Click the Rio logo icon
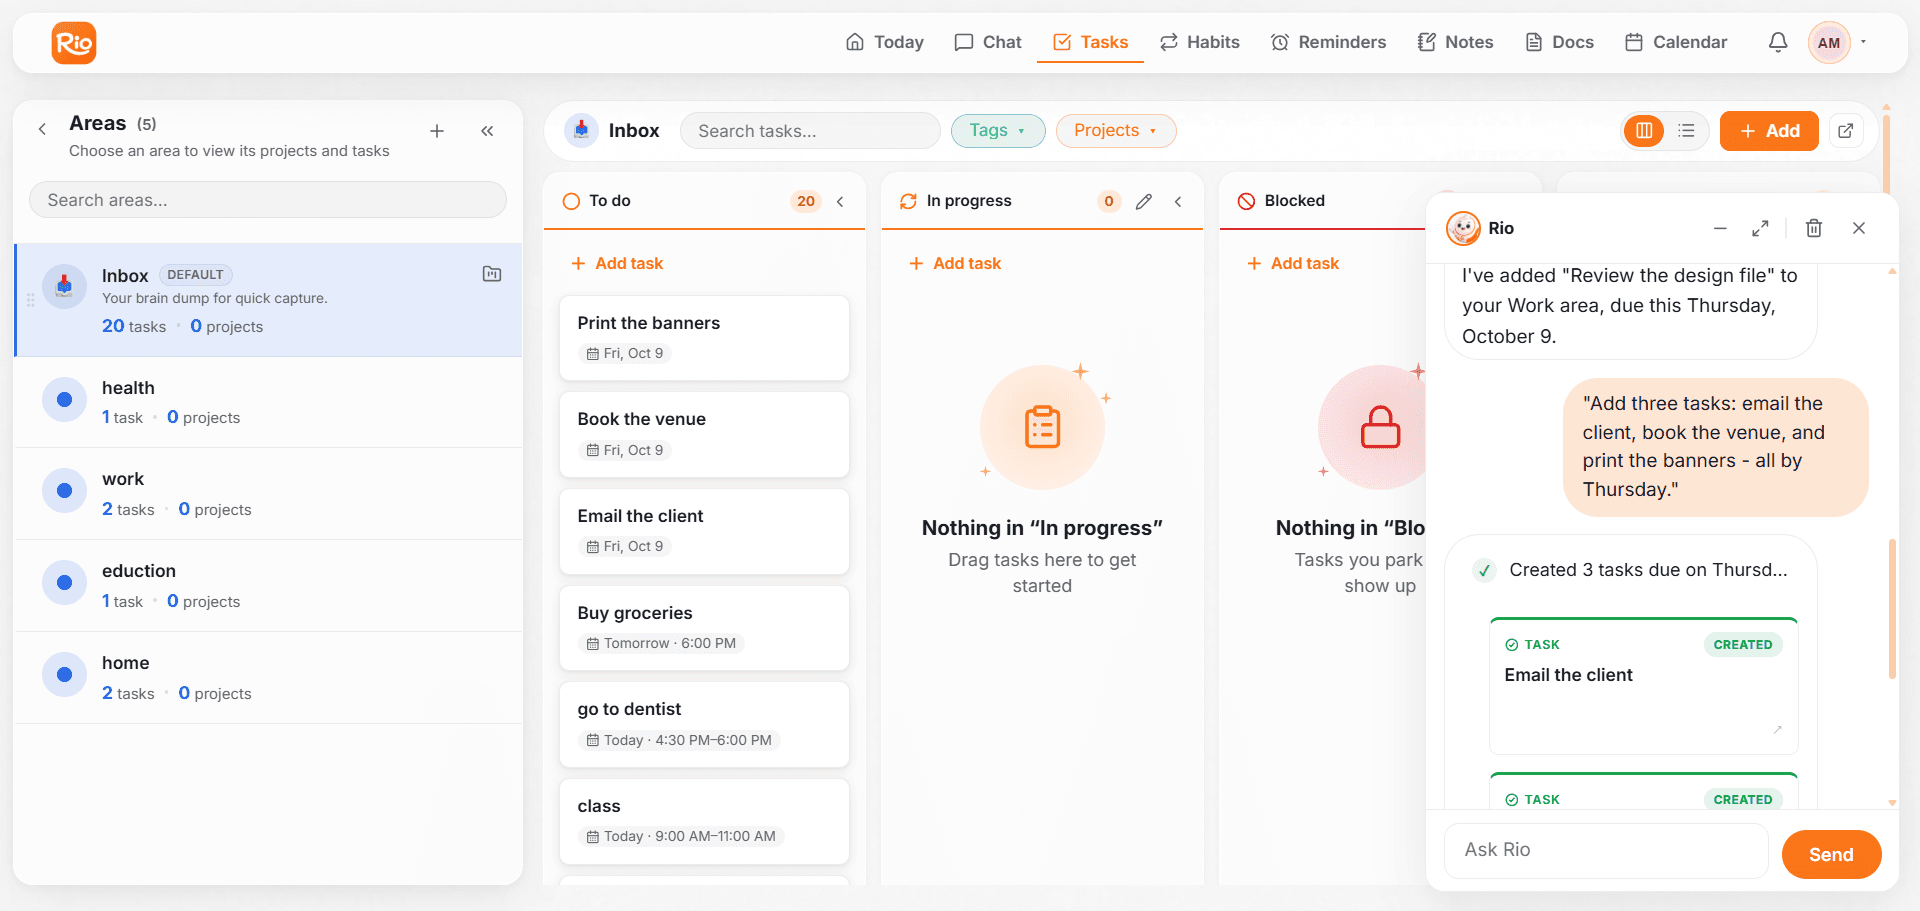 pos(74,43)
